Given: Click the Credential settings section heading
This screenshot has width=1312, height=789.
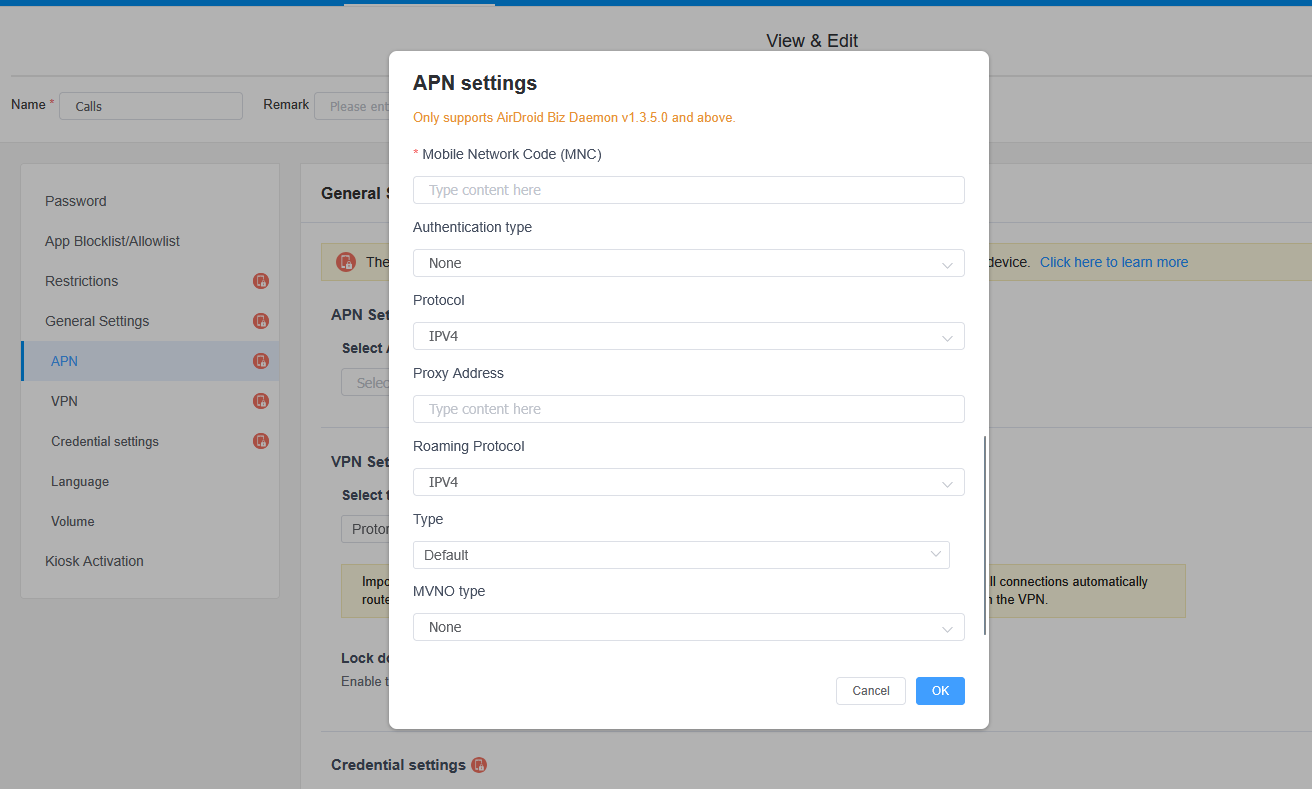Looking at the screenshot, I should (398, 765).
